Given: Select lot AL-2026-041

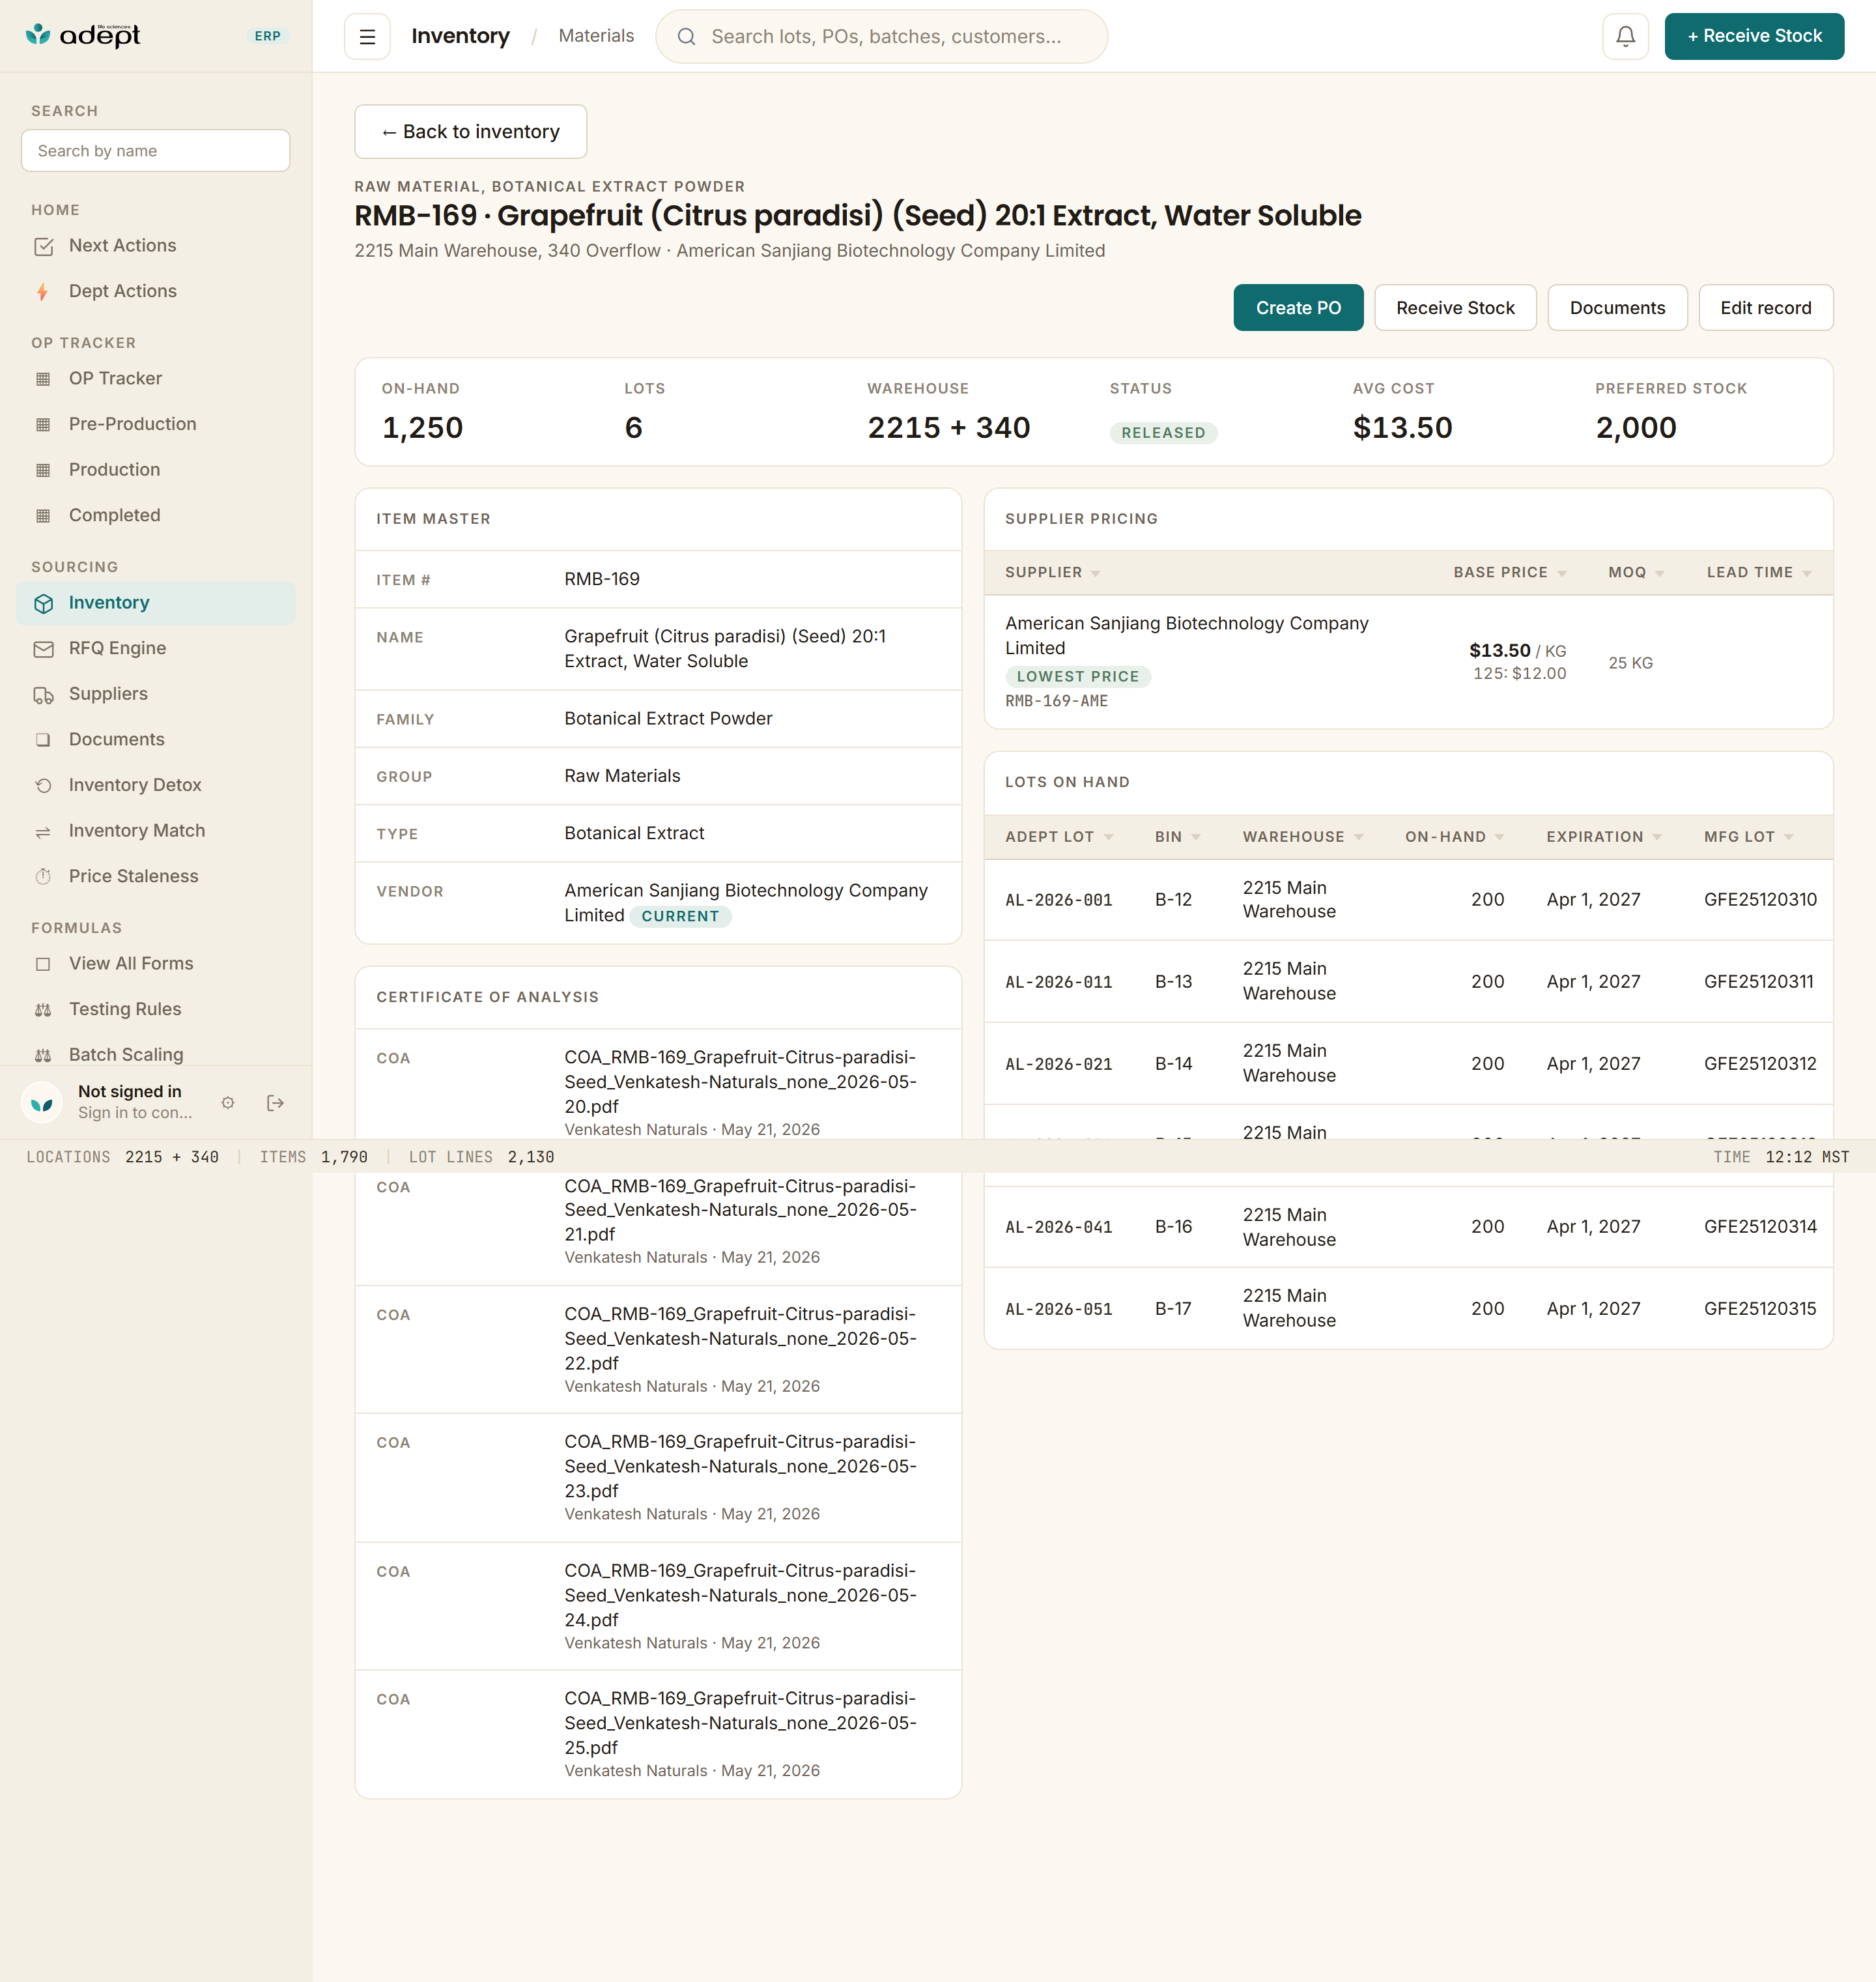Looking at the screenshot, I should click(x=1058, y=1228).
